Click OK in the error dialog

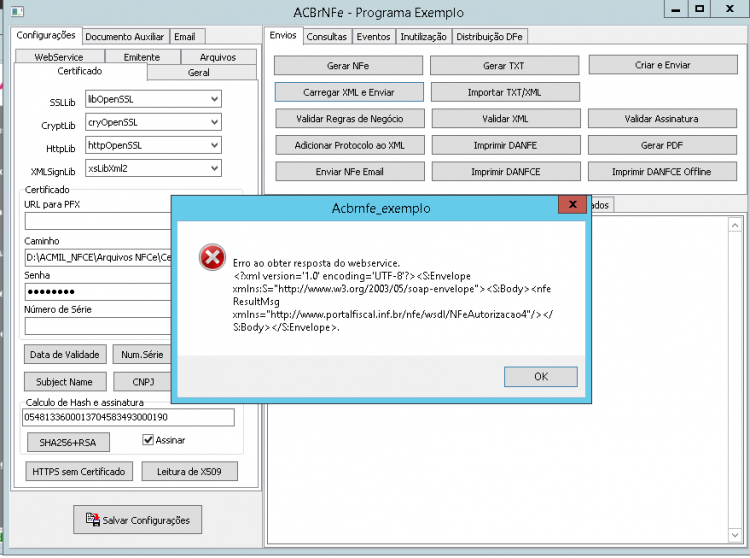(x=540, y=376)
